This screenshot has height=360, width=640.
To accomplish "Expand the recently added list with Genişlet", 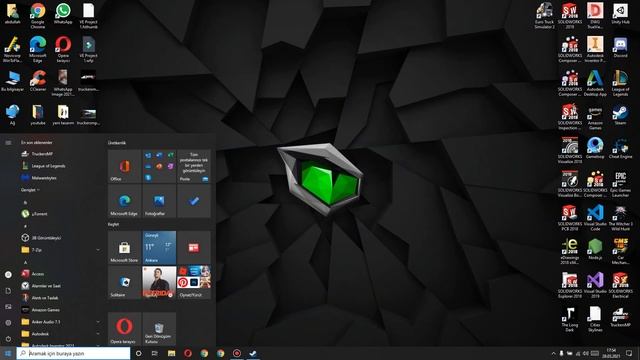I will (x=31, y=190).
